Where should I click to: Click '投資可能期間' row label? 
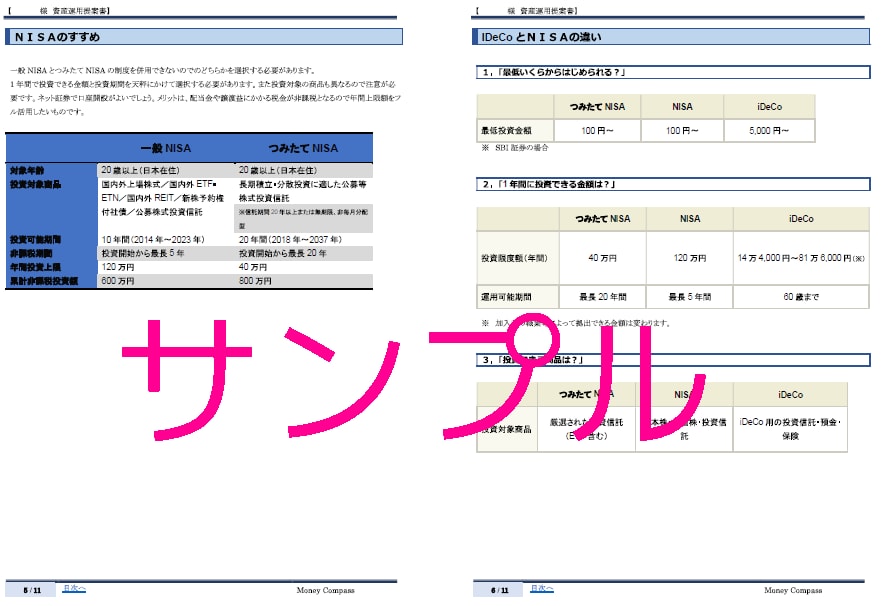36,240
